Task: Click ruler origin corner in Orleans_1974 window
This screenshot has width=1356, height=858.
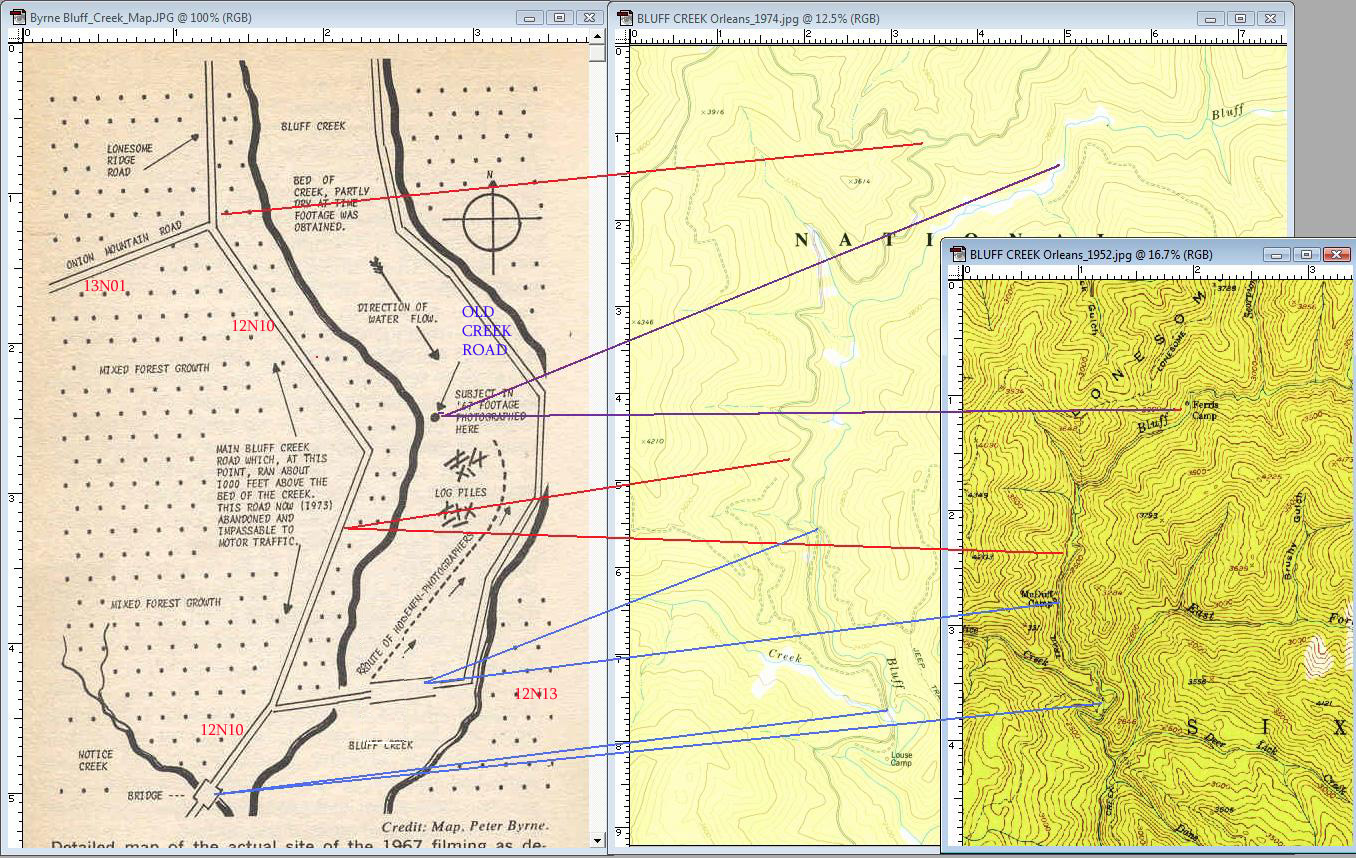Action: pos(622,38)
